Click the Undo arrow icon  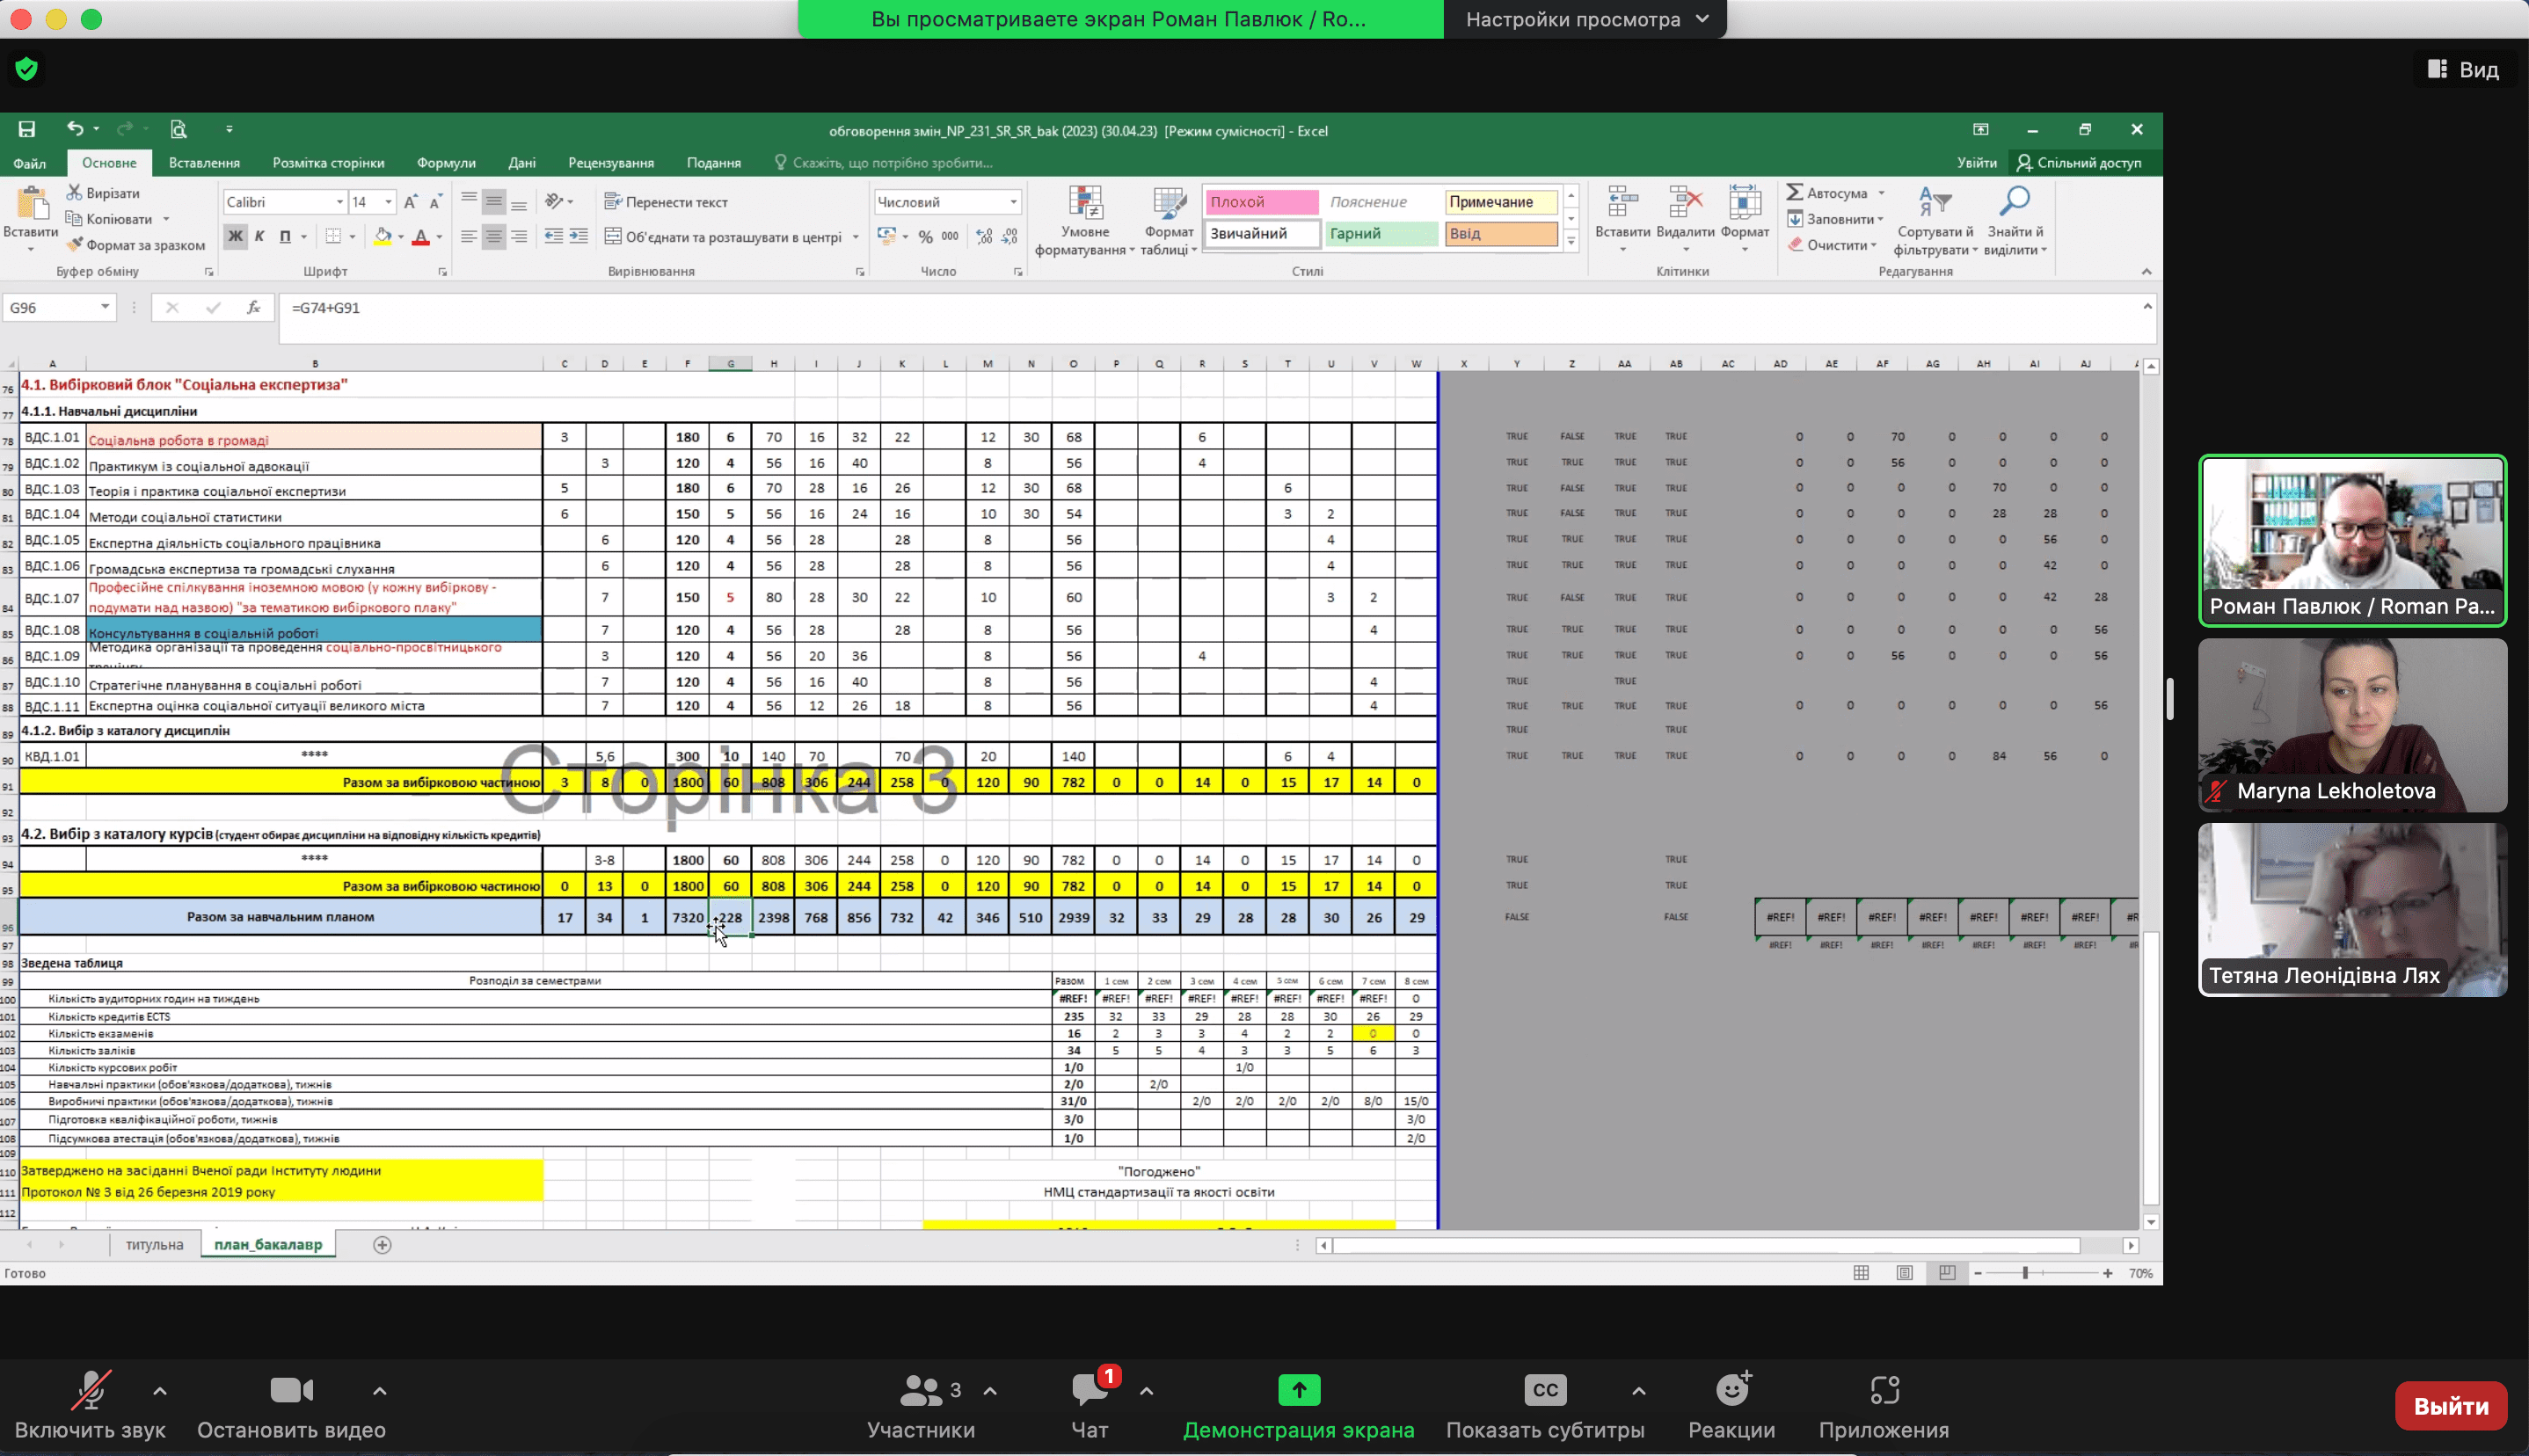(x=75, y=129)
